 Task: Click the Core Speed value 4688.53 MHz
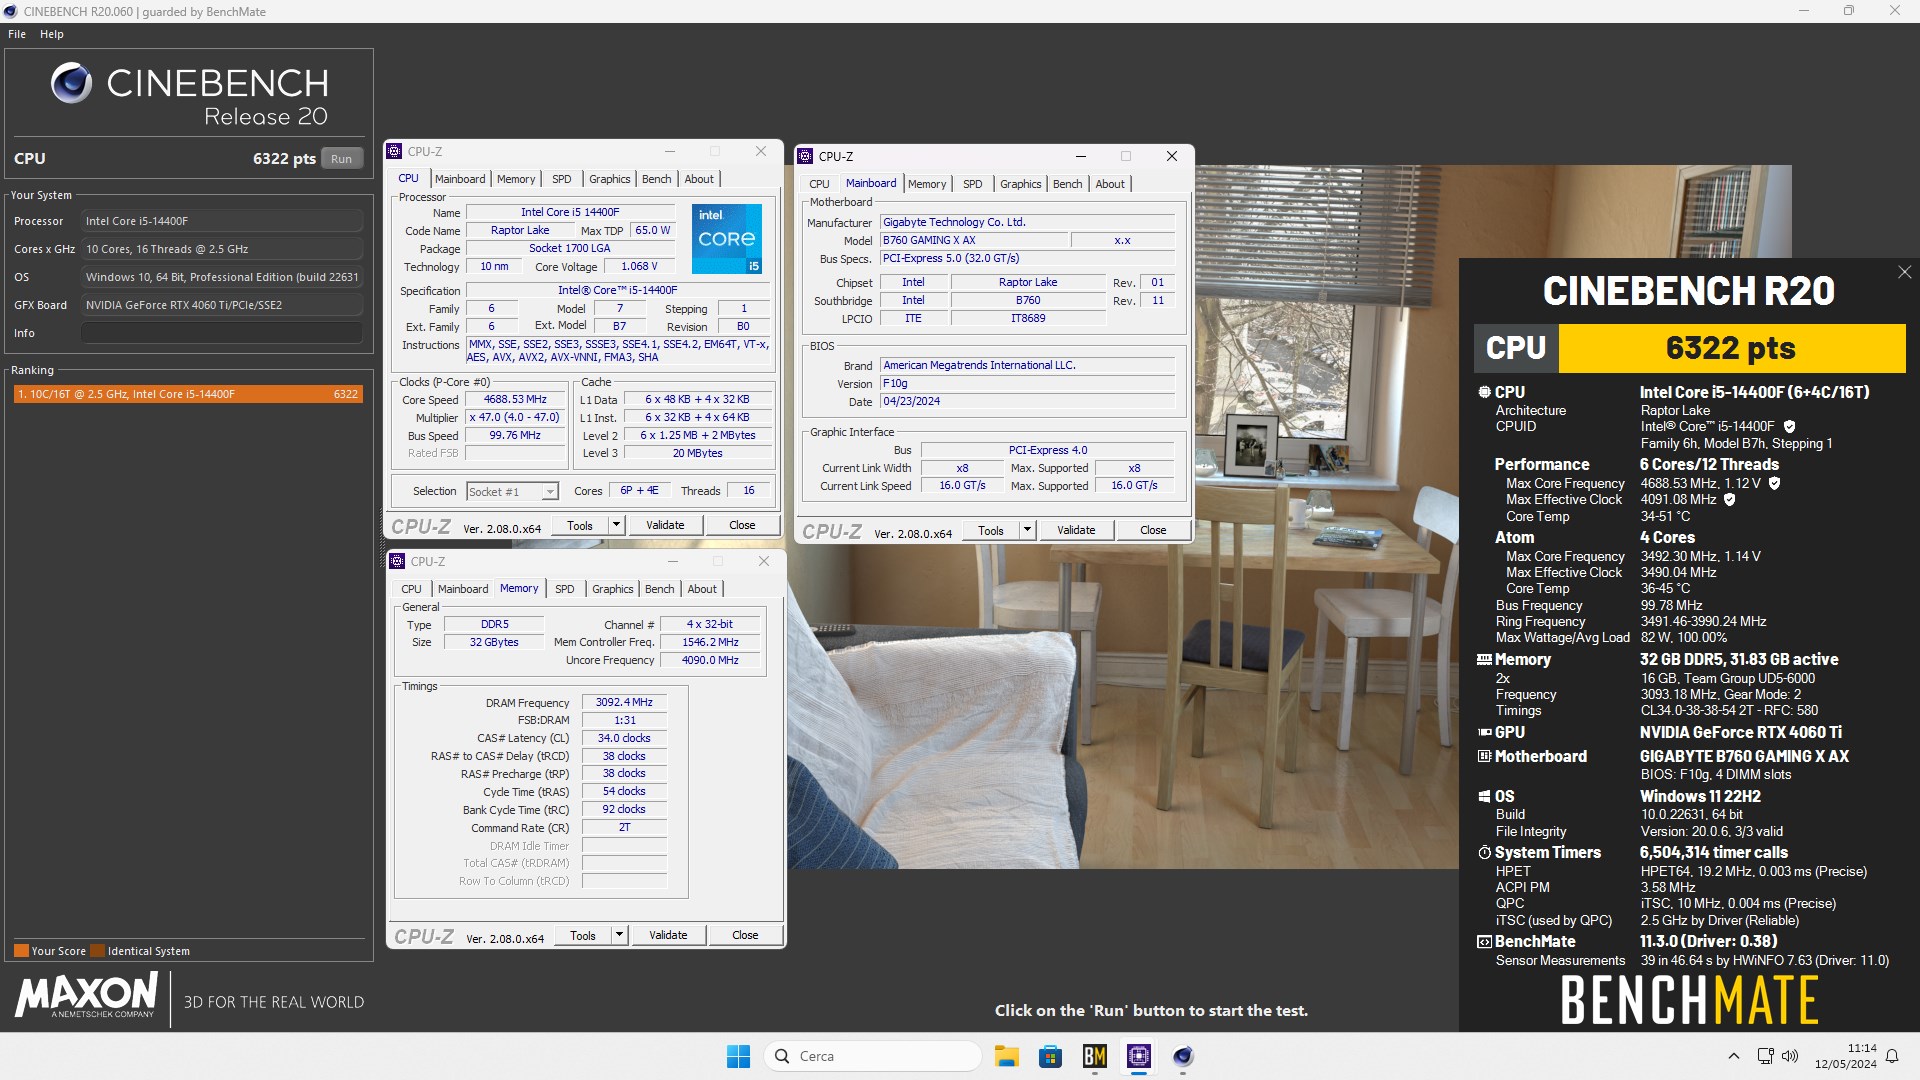[516, 400]
